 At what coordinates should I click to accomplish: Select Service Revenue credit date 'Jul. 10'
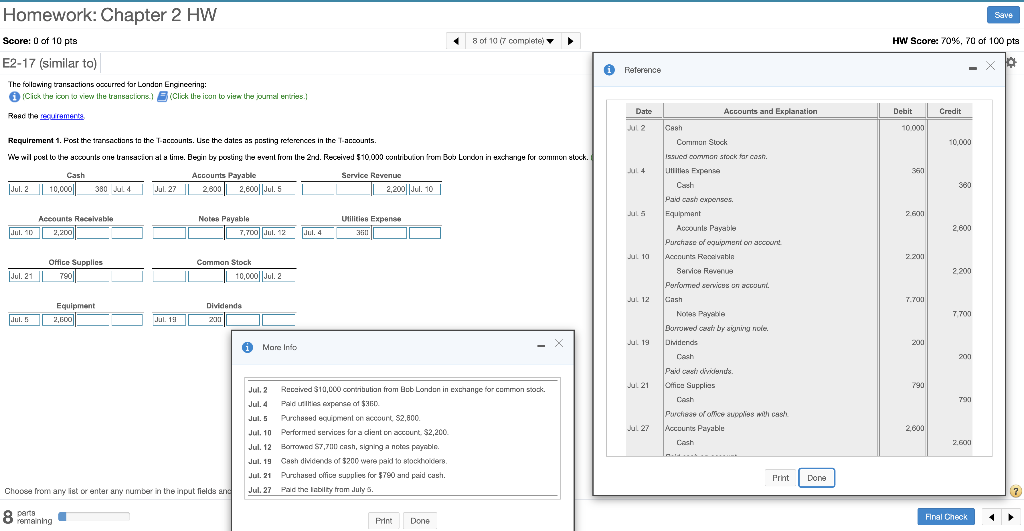tap(424, 189)
